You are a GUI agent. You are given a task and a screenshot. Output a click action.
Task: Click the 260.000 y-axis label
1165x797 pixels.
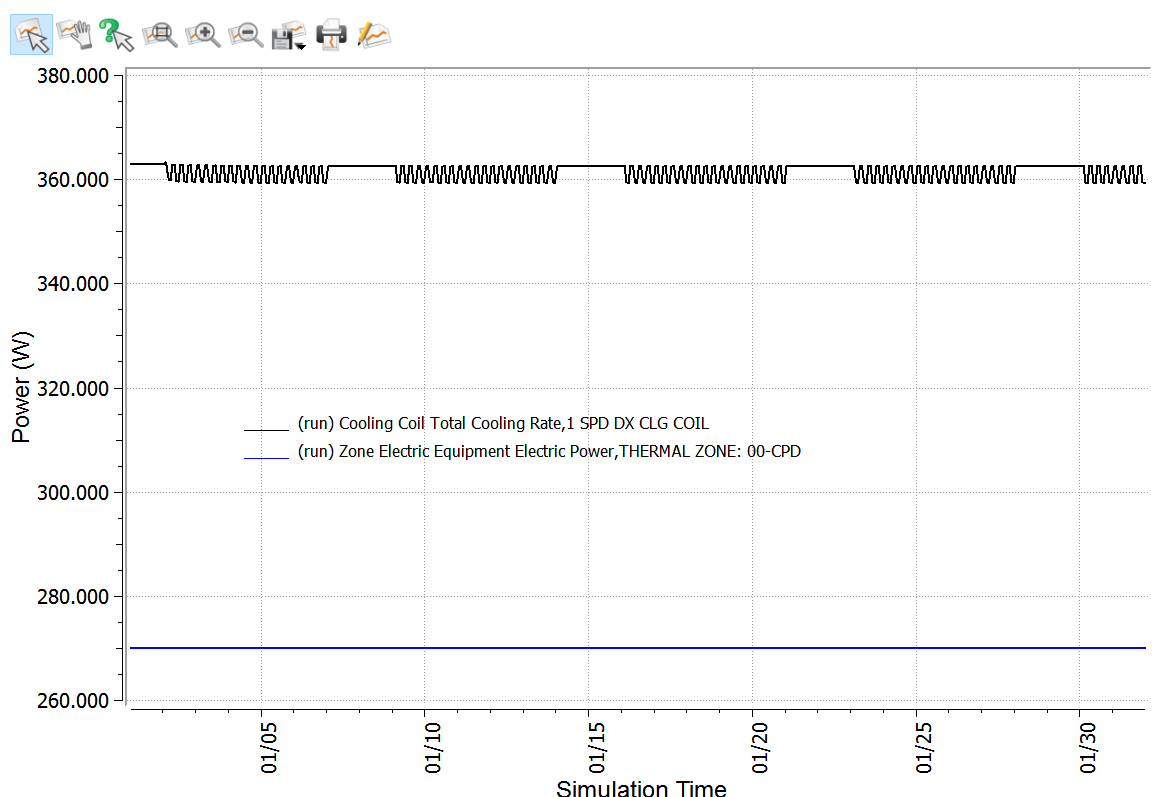pyautogui.click(x=73, y=700)
